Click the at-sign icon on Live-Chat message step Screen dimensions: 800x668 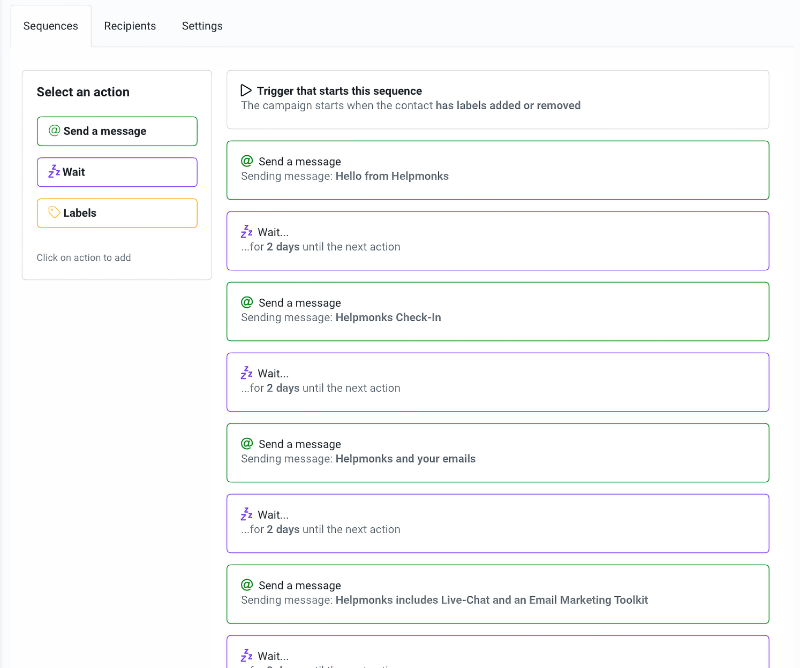point(247,585)
